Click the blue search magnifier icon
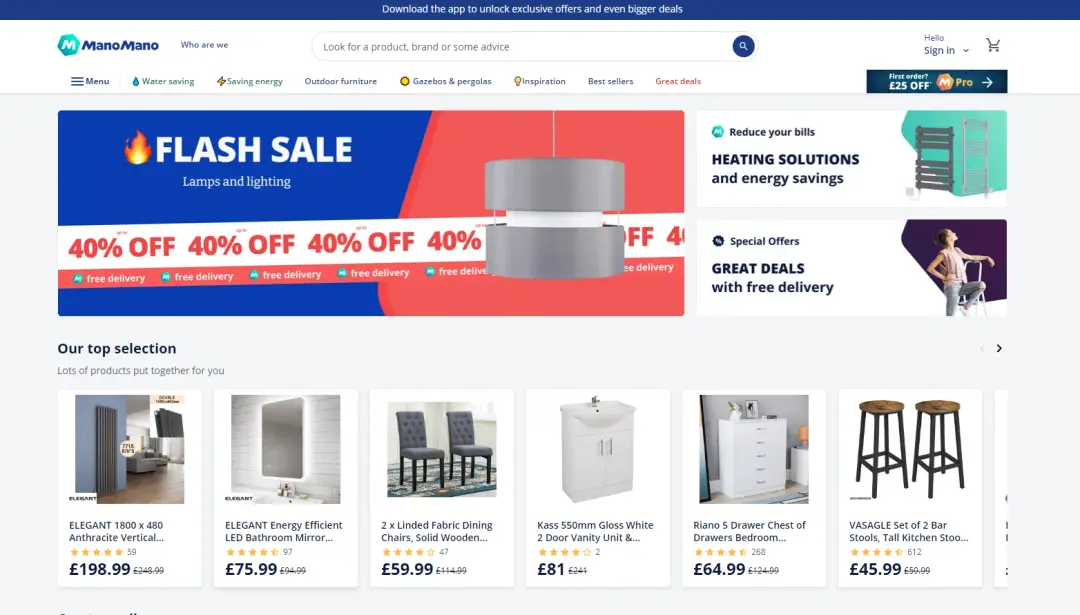1080x615 pixels. (x=742, y=46)
